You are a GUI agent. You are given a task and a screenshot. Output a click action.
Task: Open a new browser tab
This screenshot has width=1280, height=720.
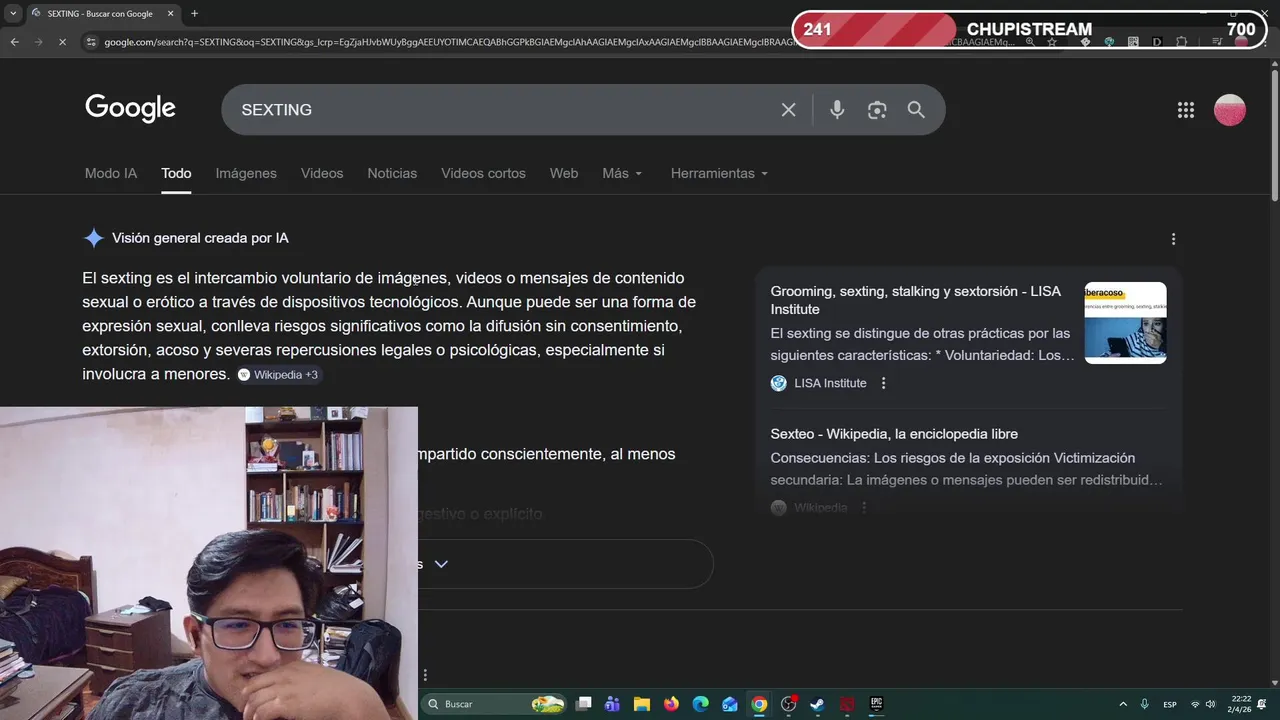click(x=194, y=13)
